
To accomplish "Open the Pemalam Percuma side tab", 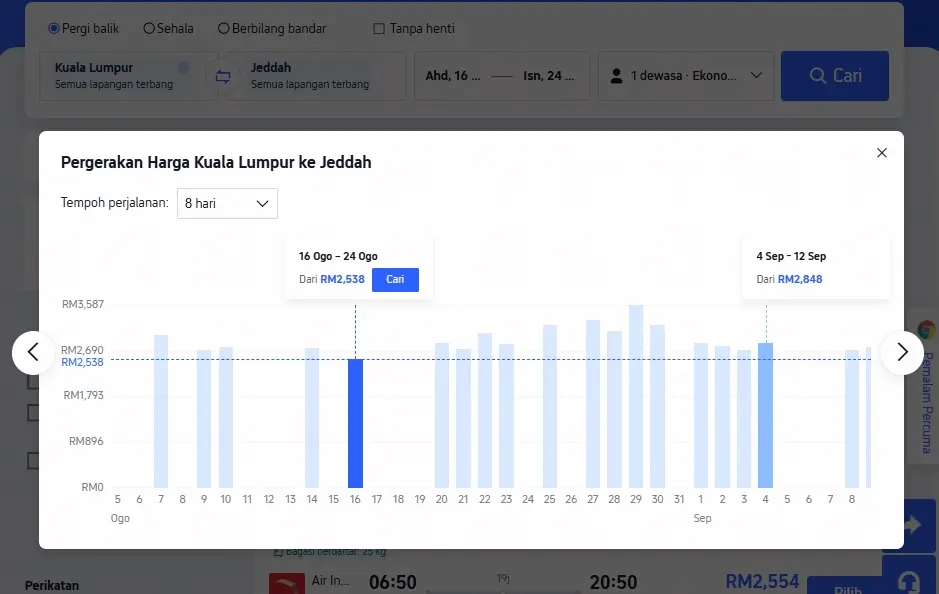I will (926, 402).
